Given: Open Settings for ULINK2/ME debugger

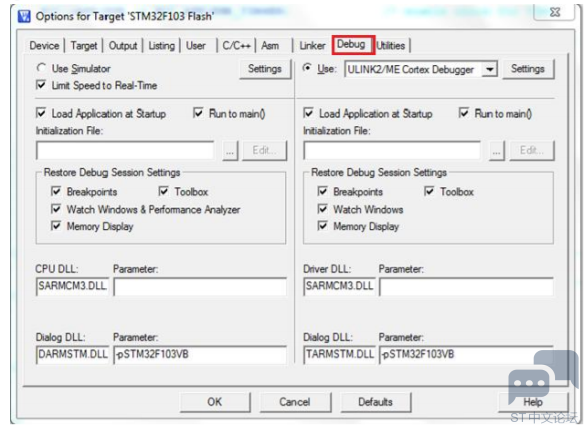Looking at the screenshot, I should coord(528,69).
